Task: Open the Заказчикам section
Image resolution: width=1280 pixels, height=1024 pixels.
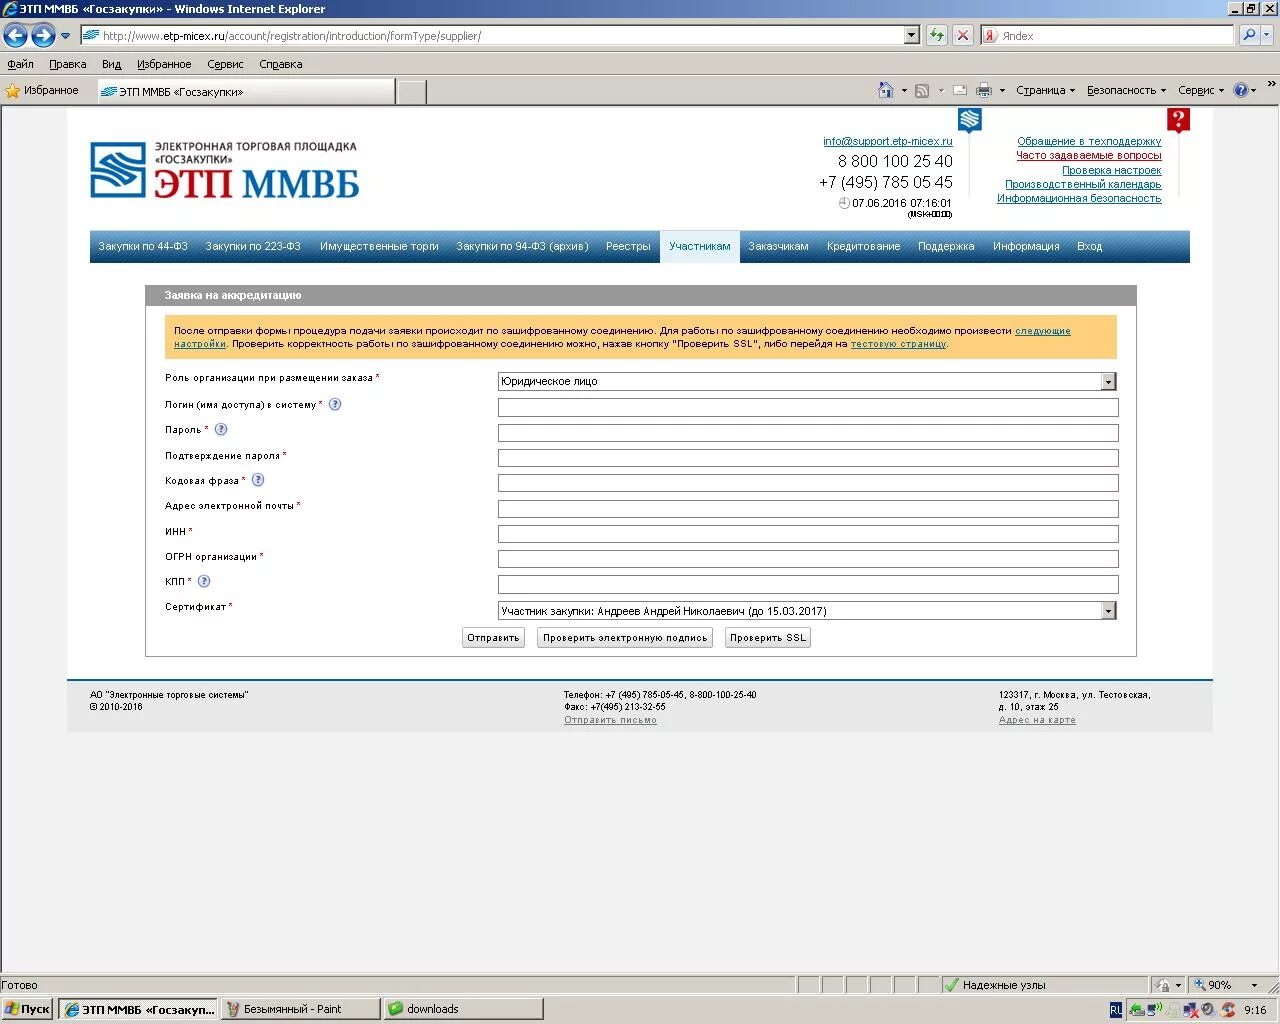Action: pos(778,246)
